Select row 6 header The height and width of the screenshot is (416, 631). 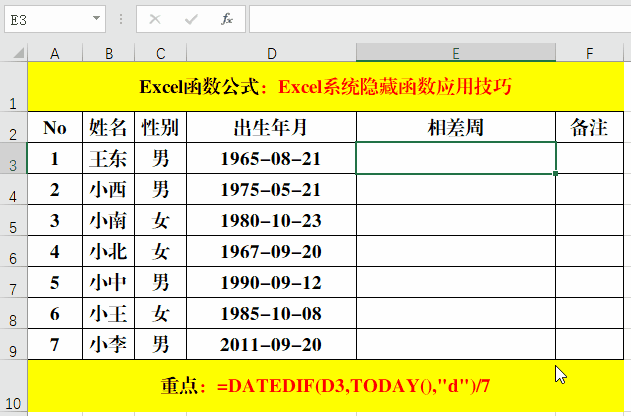[13, 251]
